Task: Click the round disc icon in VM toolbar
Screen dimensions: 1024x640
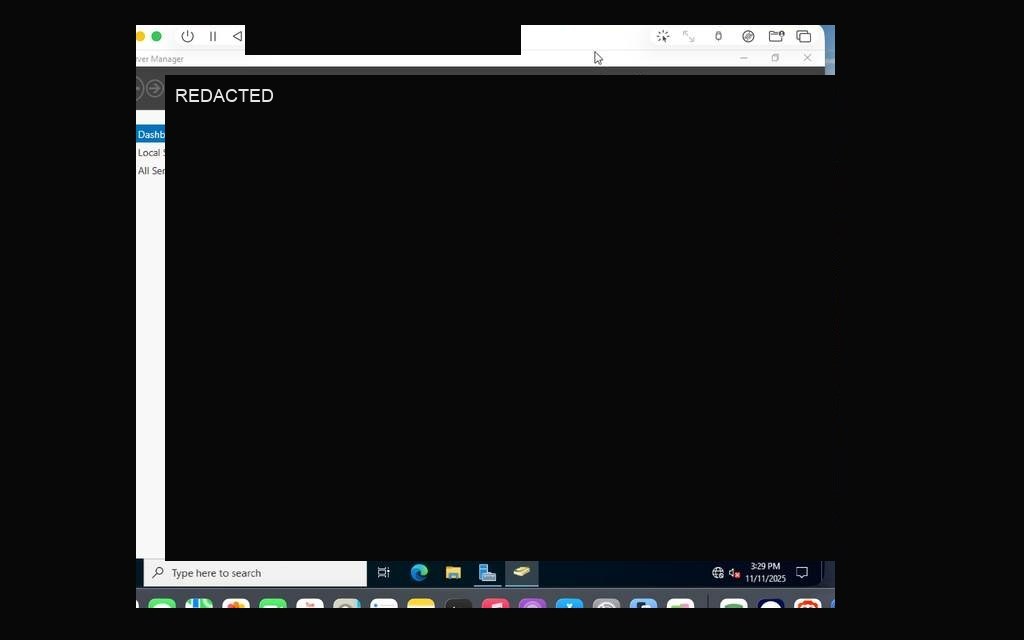Action: pos(748,37)
